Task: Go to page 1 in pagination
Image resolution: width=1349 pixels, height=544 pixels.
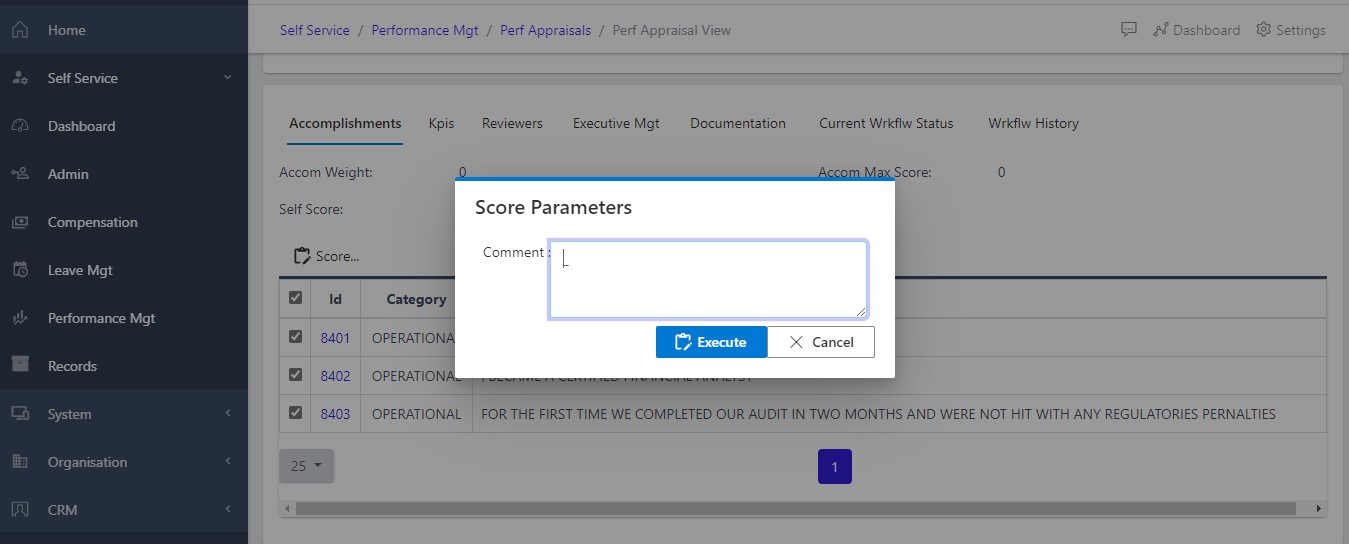Action: 835,467
